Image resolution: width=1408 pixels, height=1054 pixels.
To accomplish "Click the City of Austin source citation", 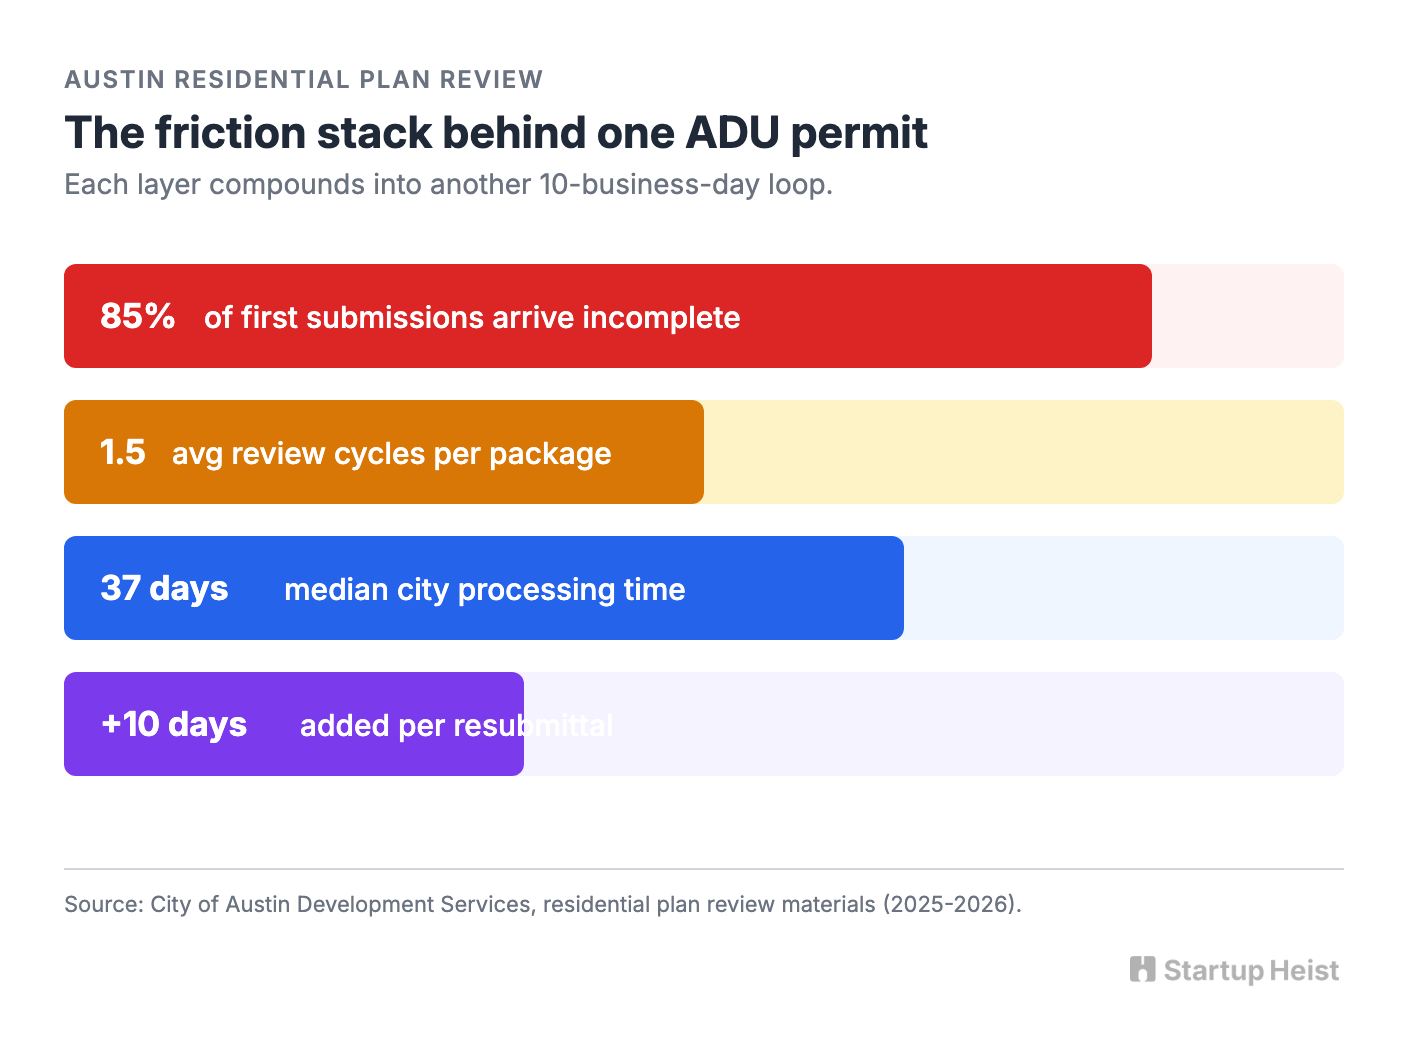I will 543,905.
